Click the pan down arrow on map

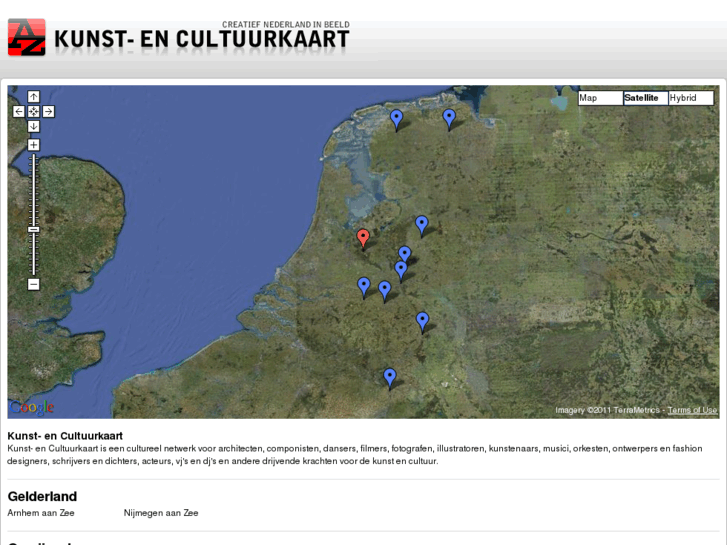[33, 126]
